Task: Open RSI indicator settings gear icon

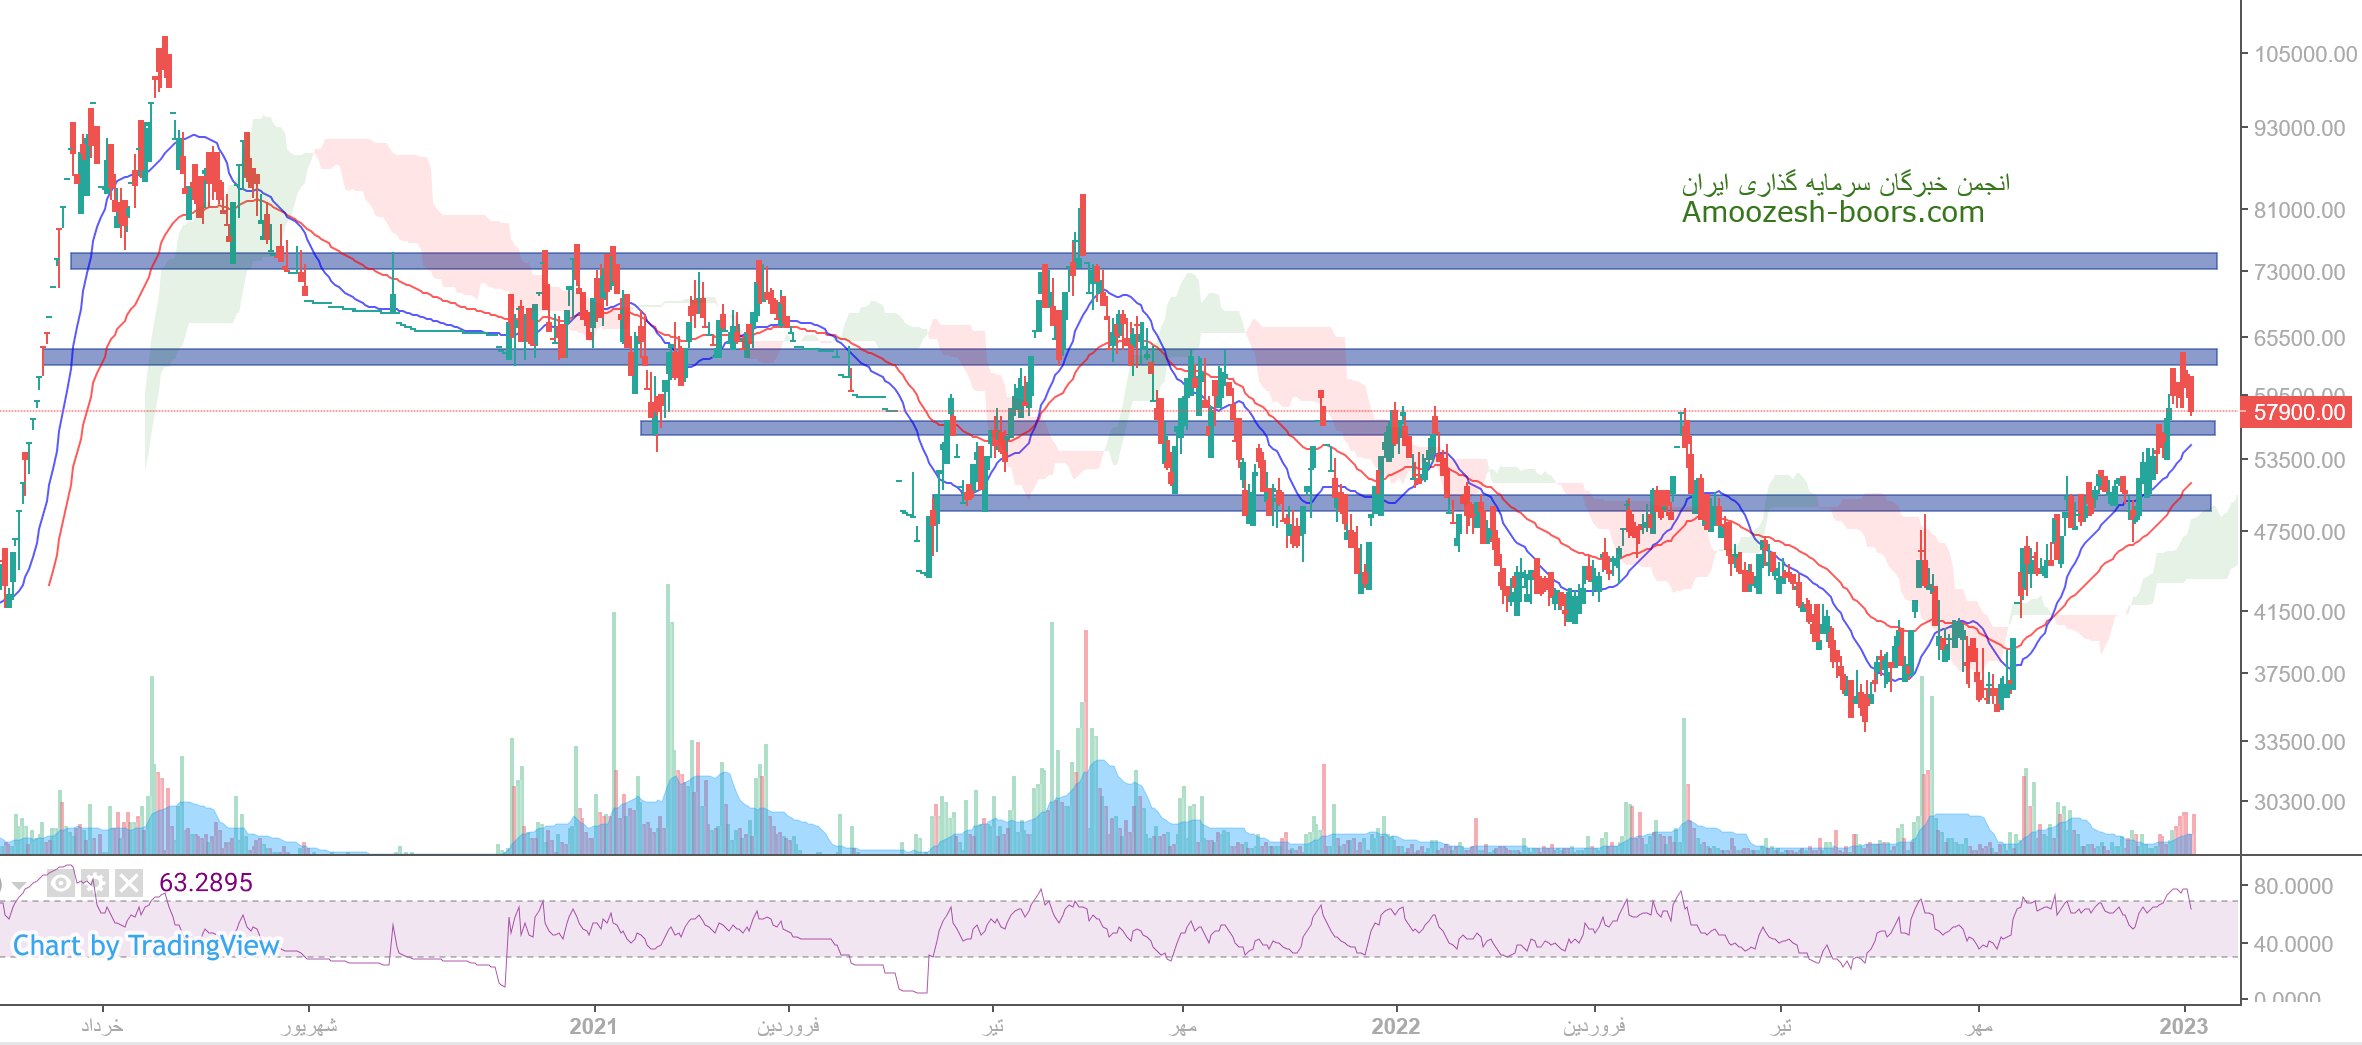Action: click(95, 883)
